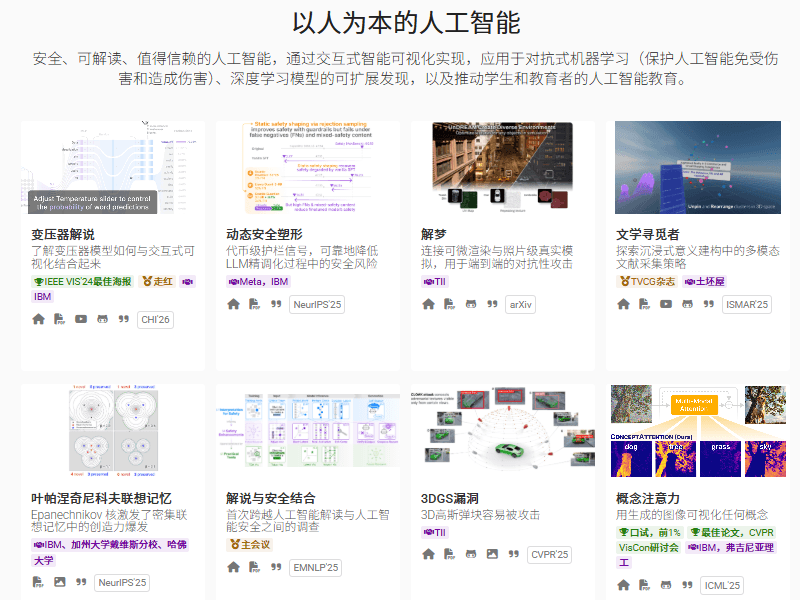This screenshot has width=800, height=600.
Task: Open PDF icon for 动态安全塑形 card
Action: click(255, 305)
